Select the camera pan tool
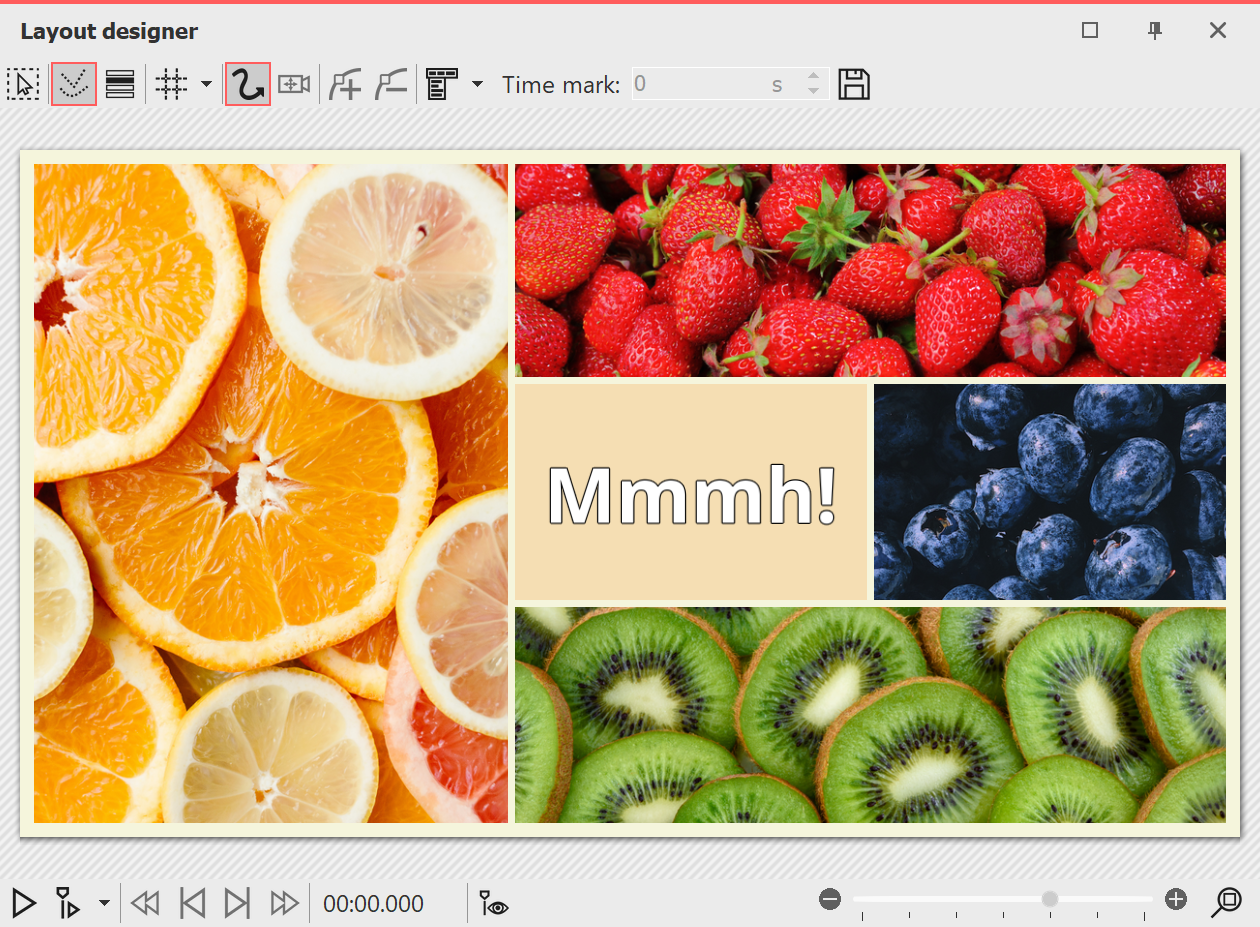 pos(294,84)
